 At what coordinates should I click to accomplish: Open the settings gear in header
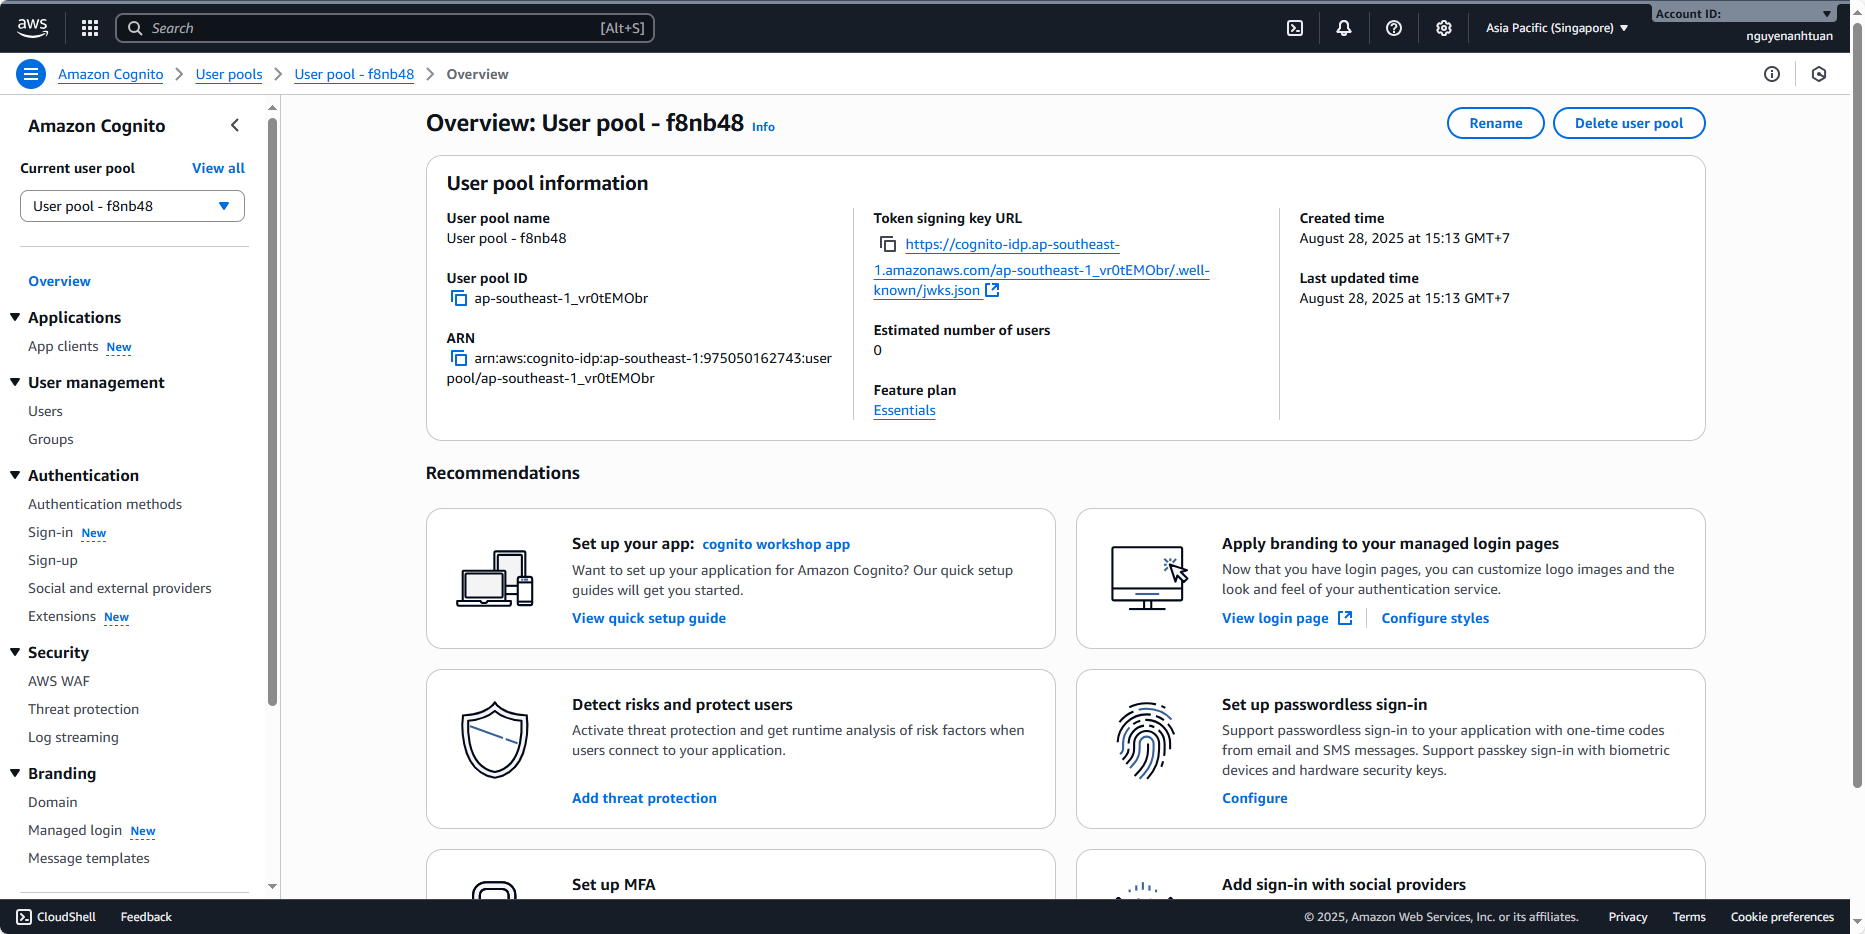(1443, 28)
